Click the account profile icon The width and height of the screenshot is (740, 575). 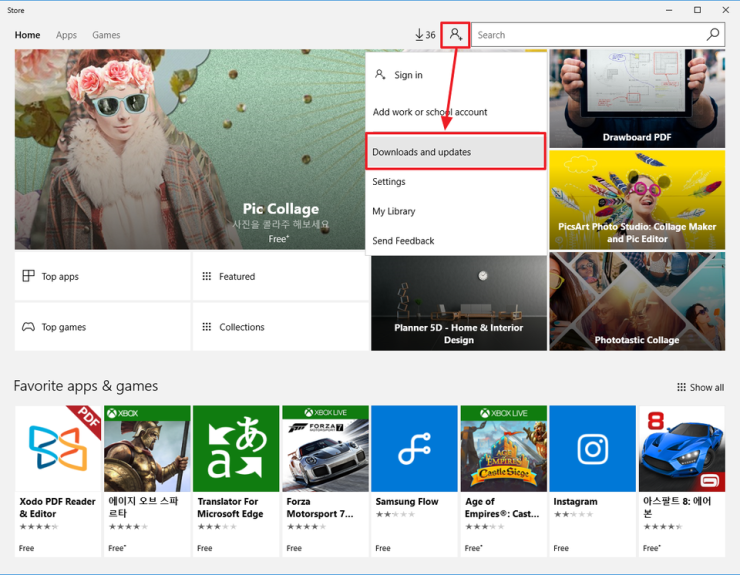(x=455, y=34)
